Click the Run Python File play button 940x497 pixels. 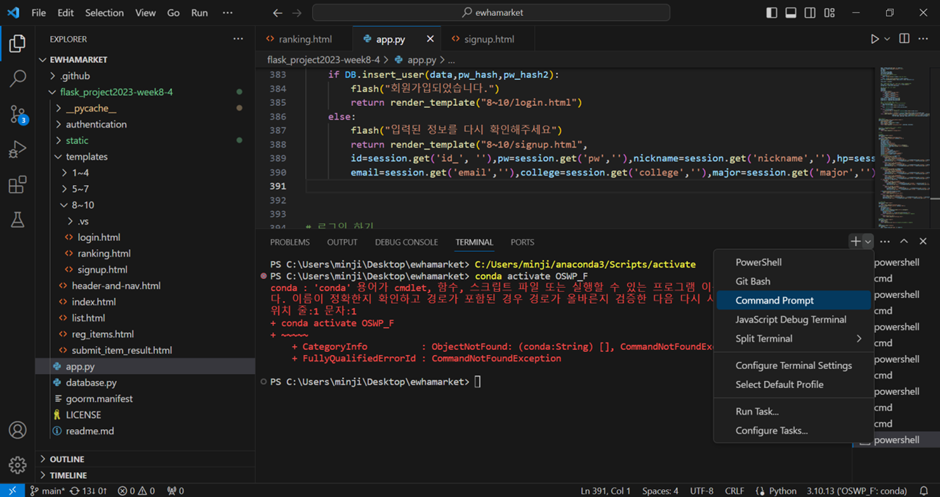[x=874, y=39]
